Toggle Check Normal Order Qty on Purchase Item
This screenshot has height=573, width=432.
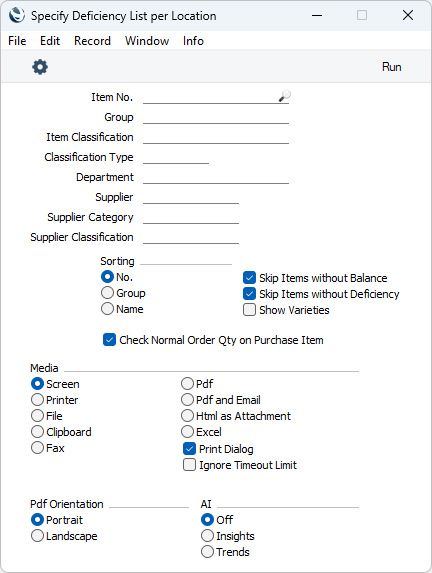pos(109,340)
